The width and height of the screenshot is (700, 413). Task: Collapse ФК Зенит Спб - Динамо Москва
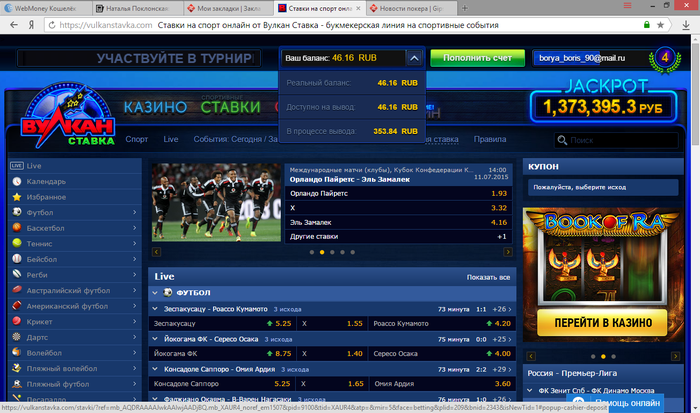[x=530, y=390]
